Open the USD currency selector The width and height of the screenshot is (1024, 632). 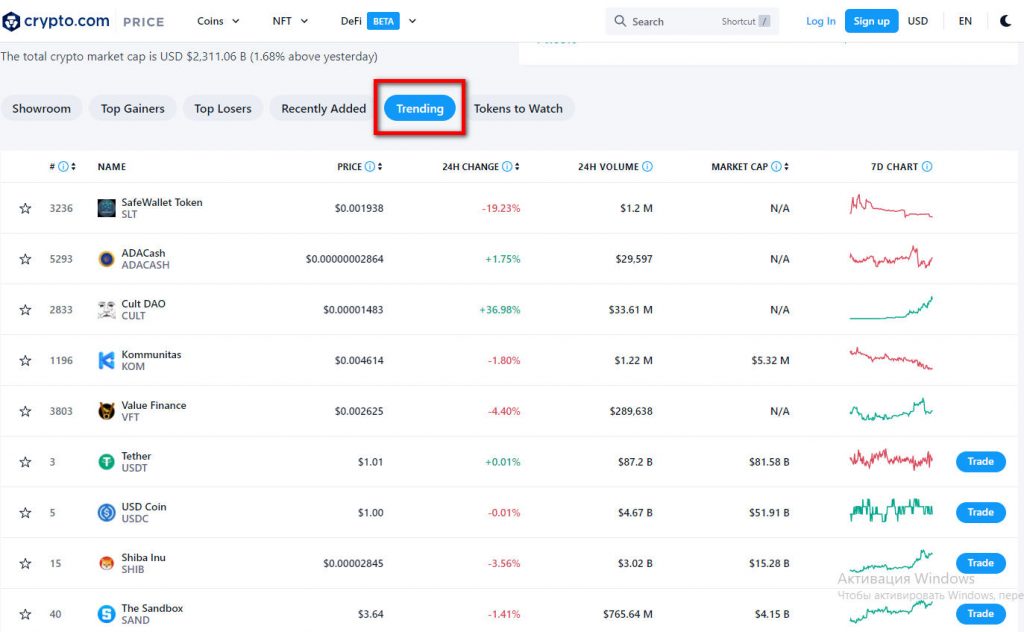coord(918,21)
